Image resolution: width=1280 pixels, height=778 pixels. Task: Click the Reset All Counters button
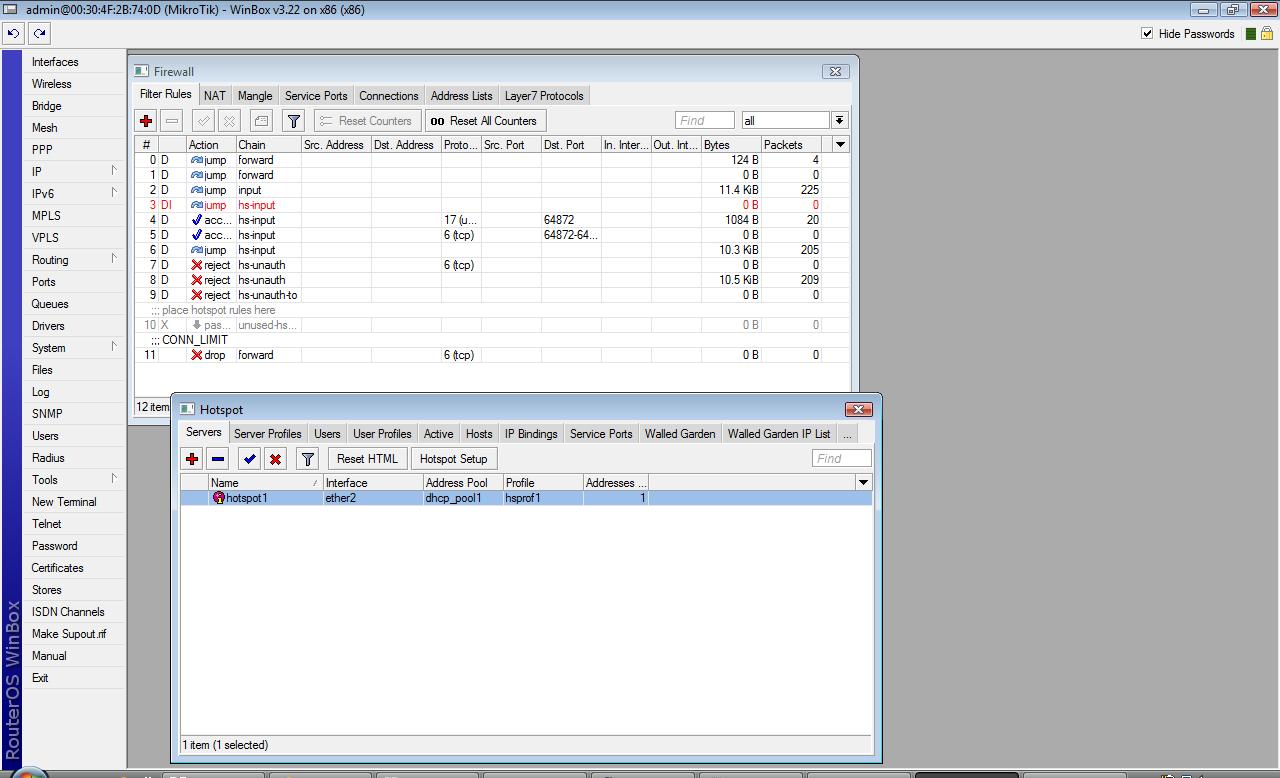485,121
